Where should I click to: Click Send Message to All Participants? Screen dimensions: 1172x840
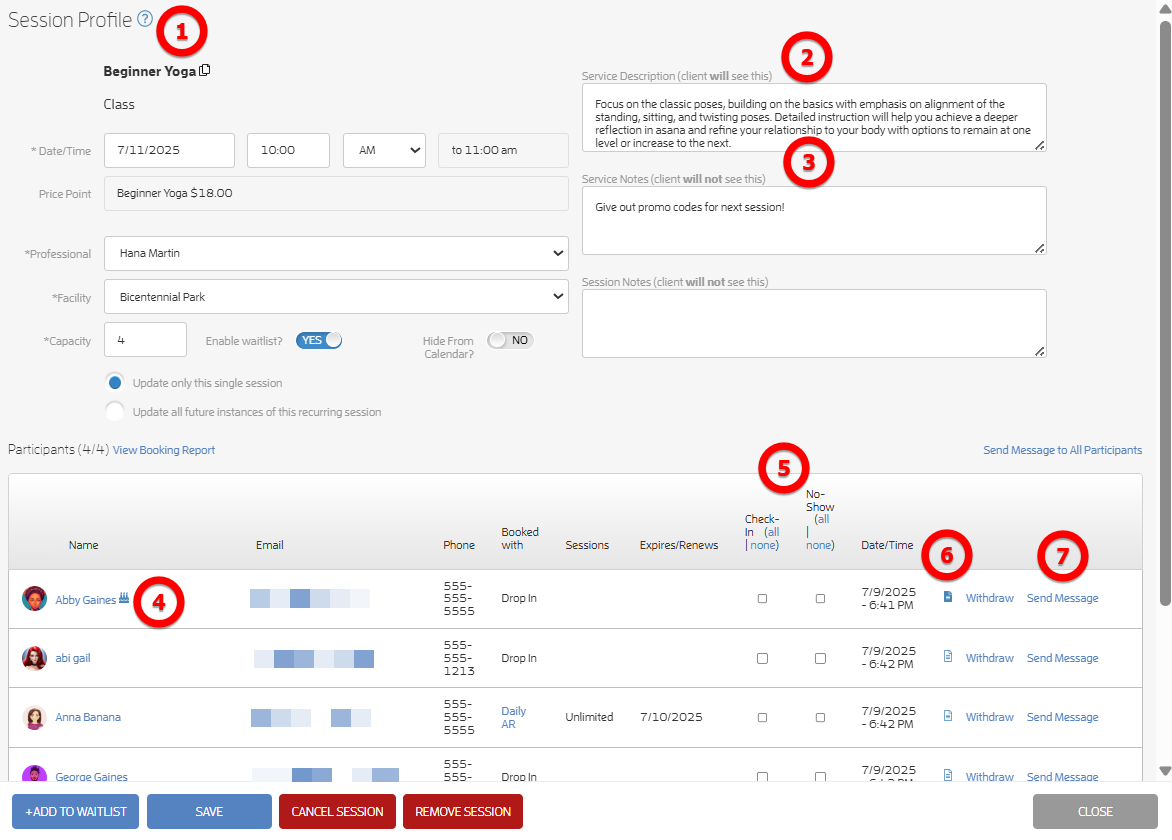click(x=1062, y=450)
